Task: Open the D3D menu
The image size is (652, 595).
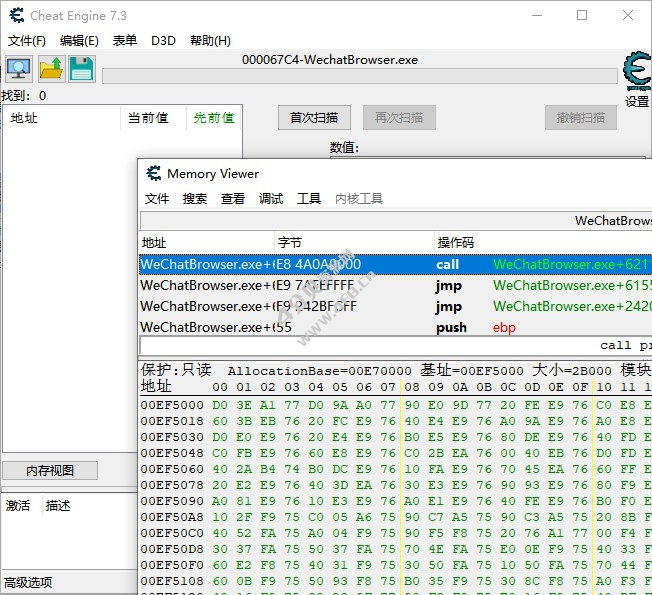Action: point(163,41)
